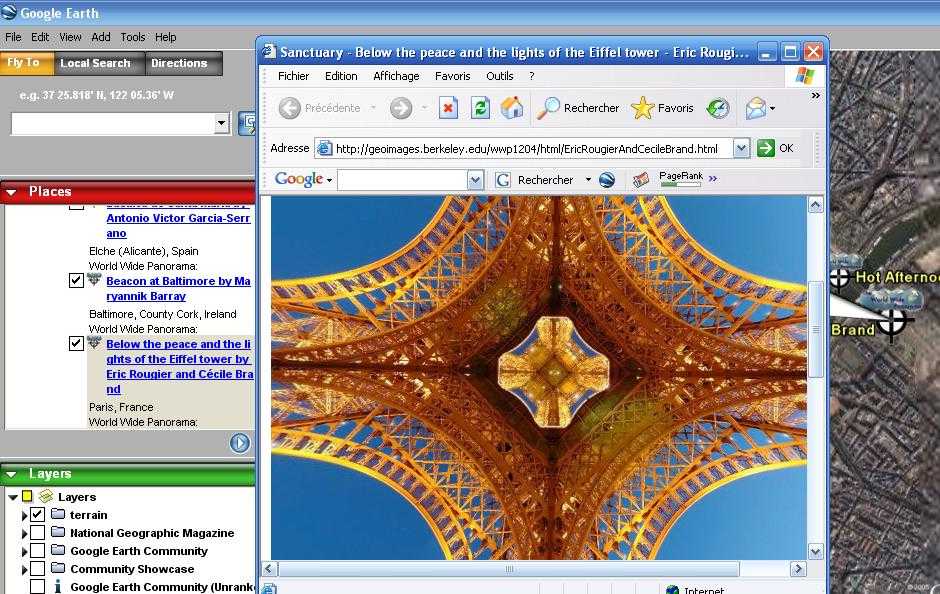Open browsing History clock icon
Screen dimensions: 940x594
tap(718, 108)
